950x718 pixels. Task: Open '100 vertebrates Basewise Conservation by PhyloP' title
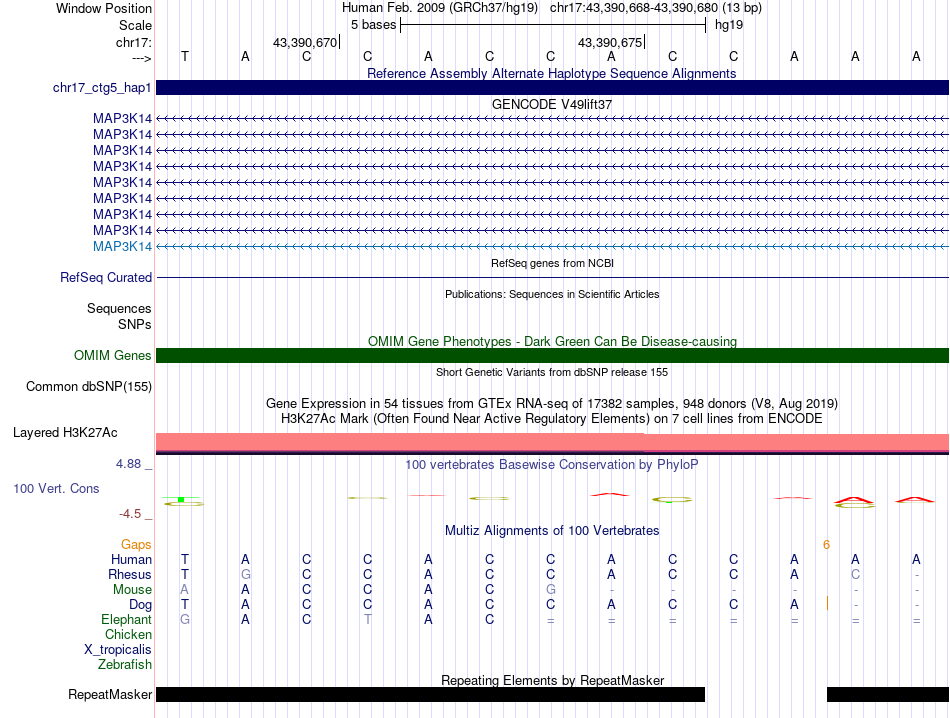[551, 465]
